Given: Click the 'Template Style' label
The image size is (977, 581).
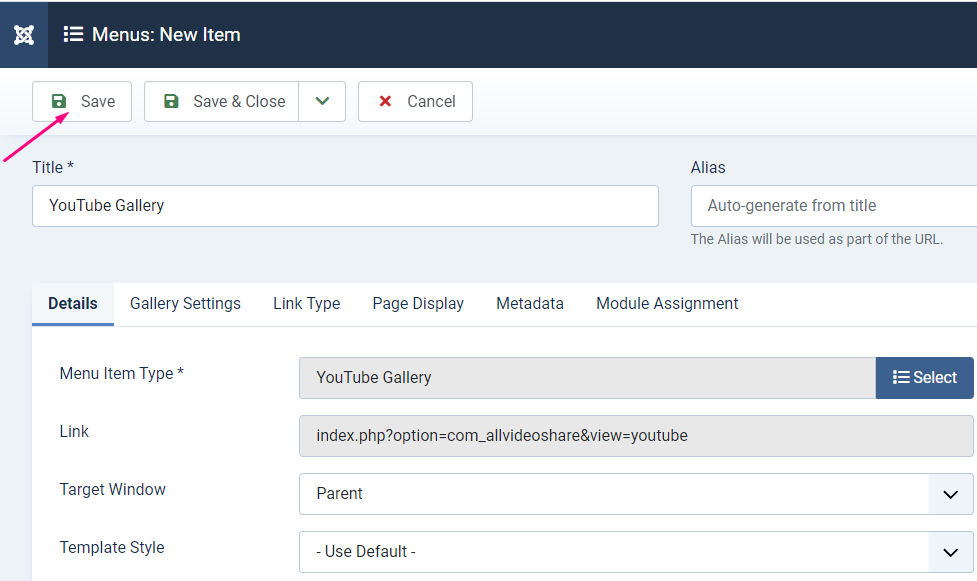Looking at the screenshot, I should coord(112,547).
